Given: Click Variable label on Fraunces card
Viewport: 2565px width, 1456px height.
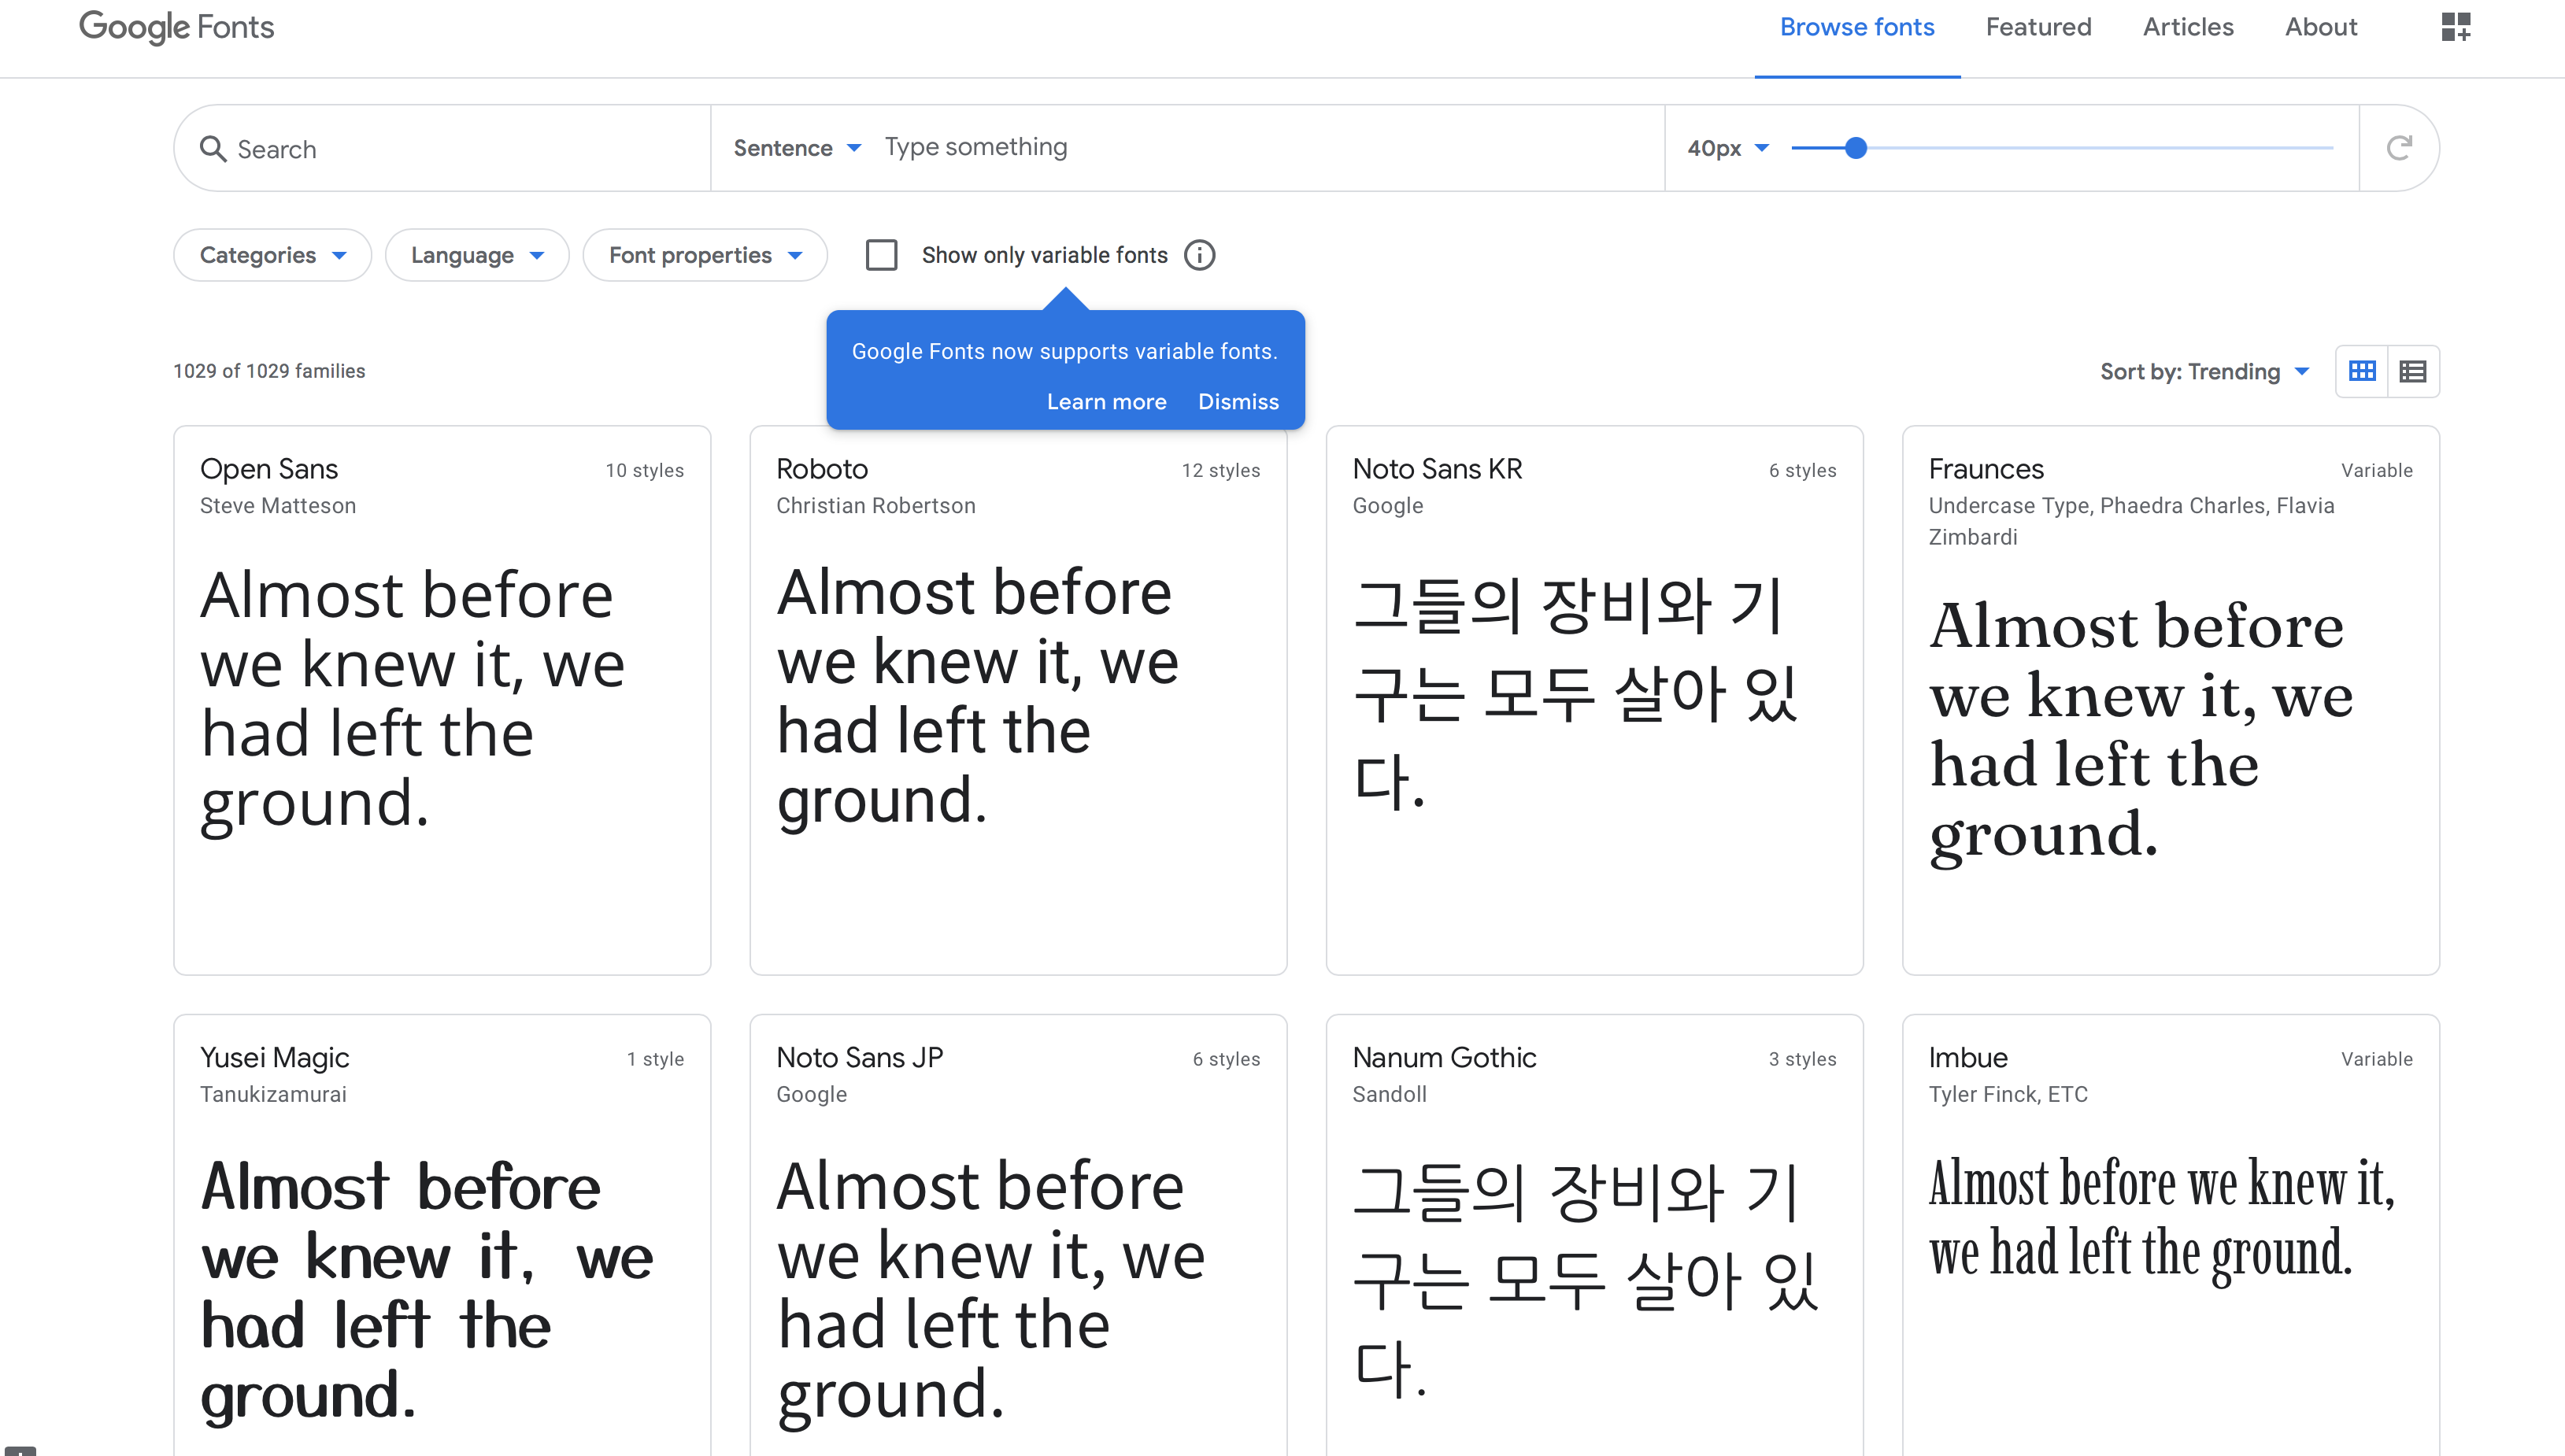Looking at the screenshot, I should coord(2376,470).
